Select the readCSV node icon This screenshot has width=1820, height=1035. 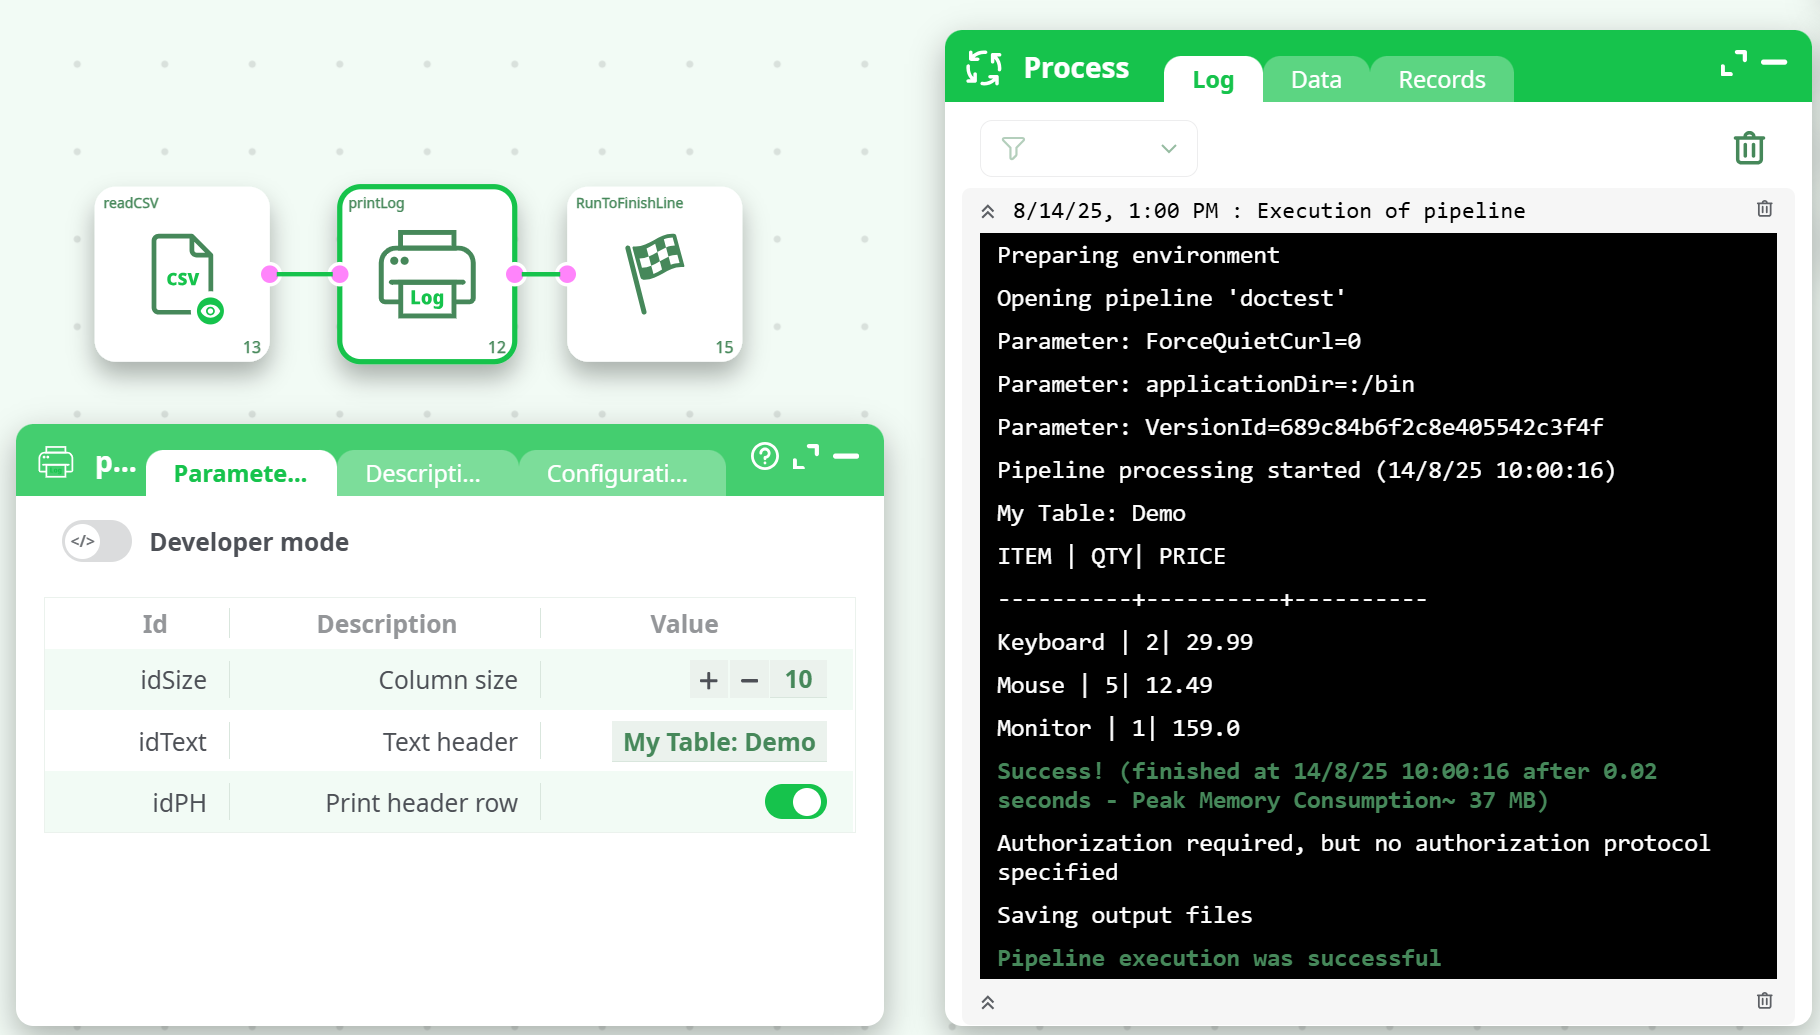[181, 274]
